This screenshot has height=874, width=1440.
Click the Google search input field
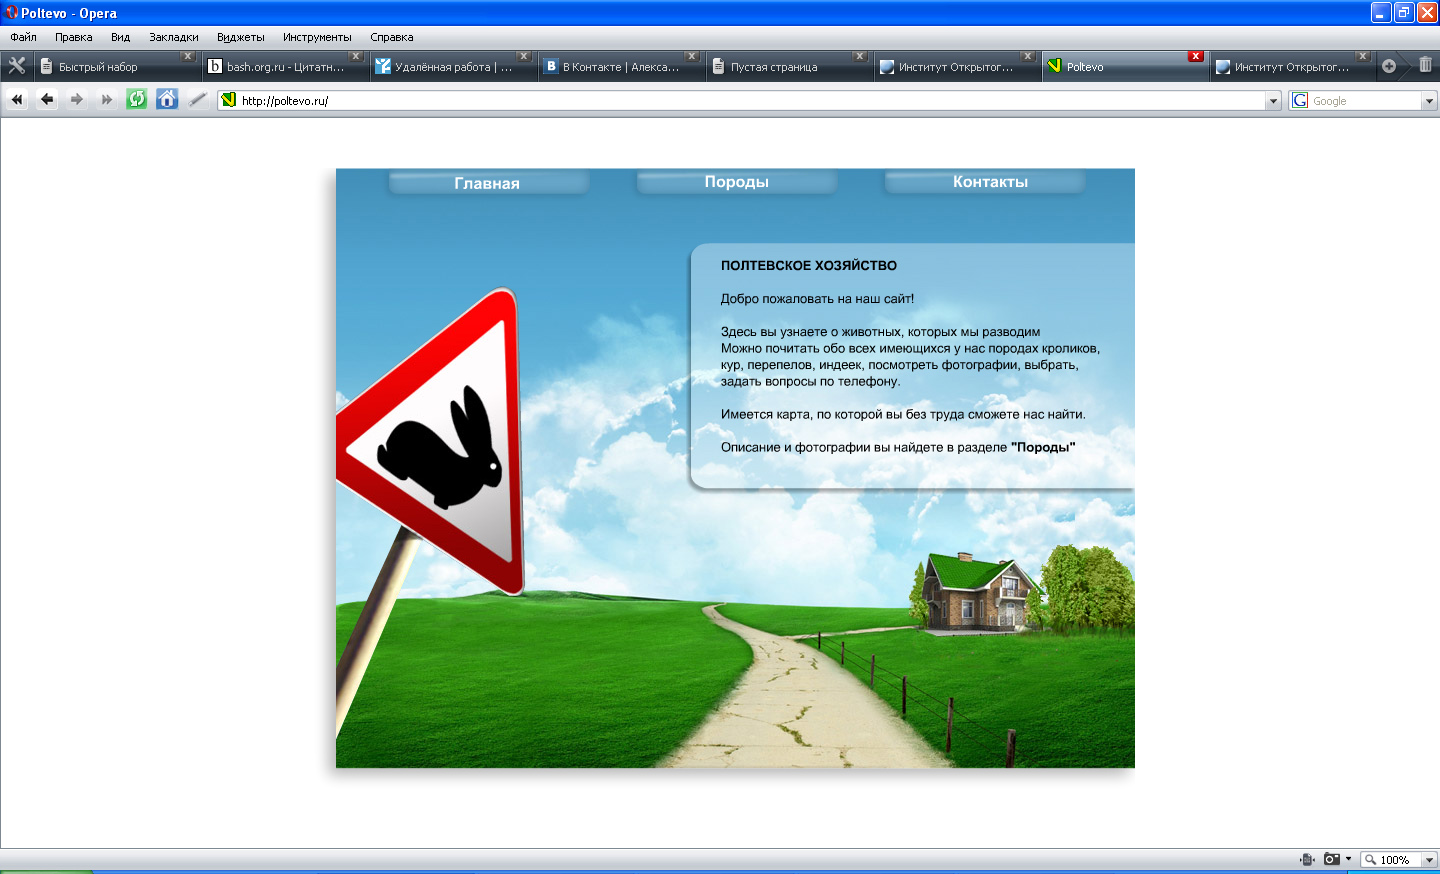(1365, 101)
